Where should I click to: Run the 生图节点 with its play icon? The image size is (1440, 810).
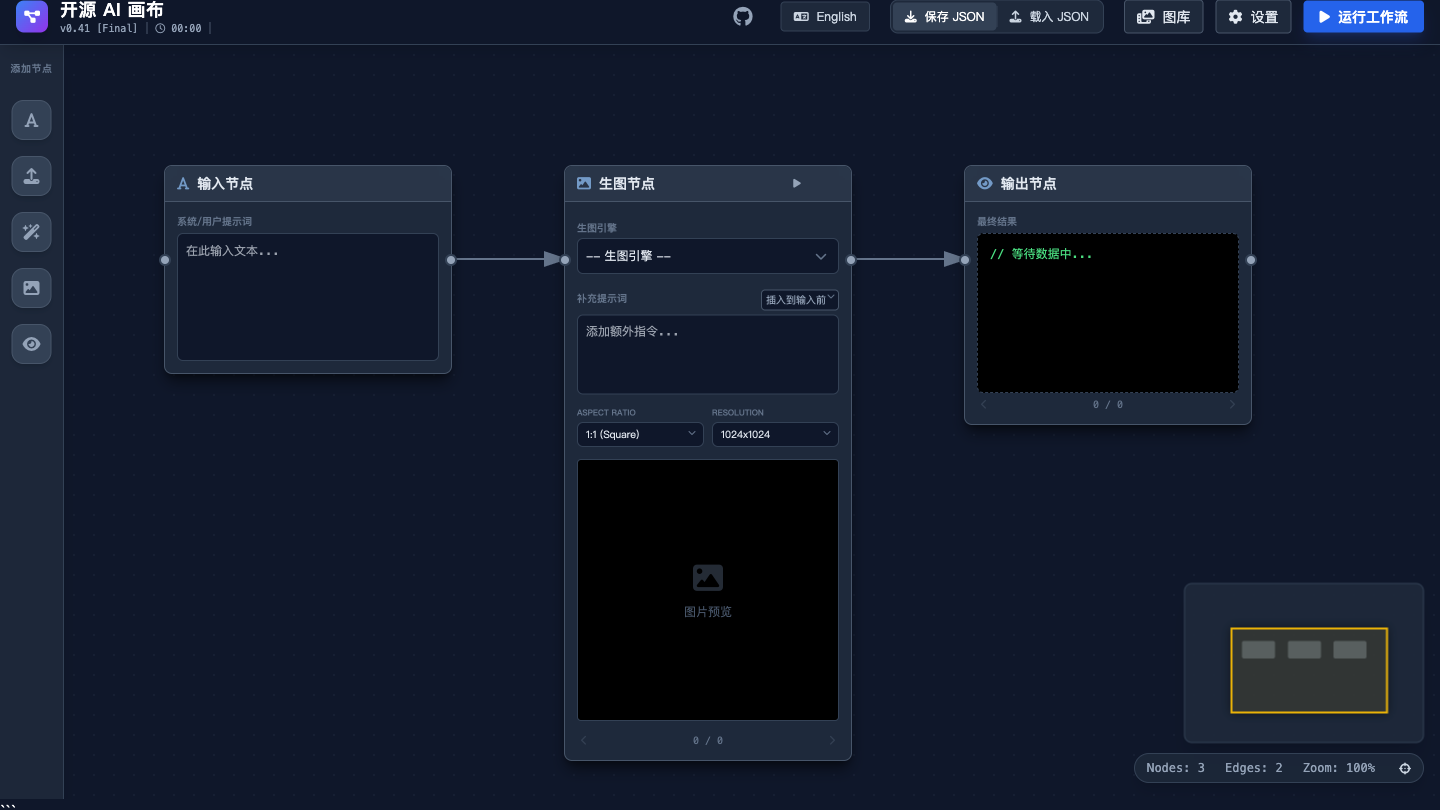tap(797, 183)
